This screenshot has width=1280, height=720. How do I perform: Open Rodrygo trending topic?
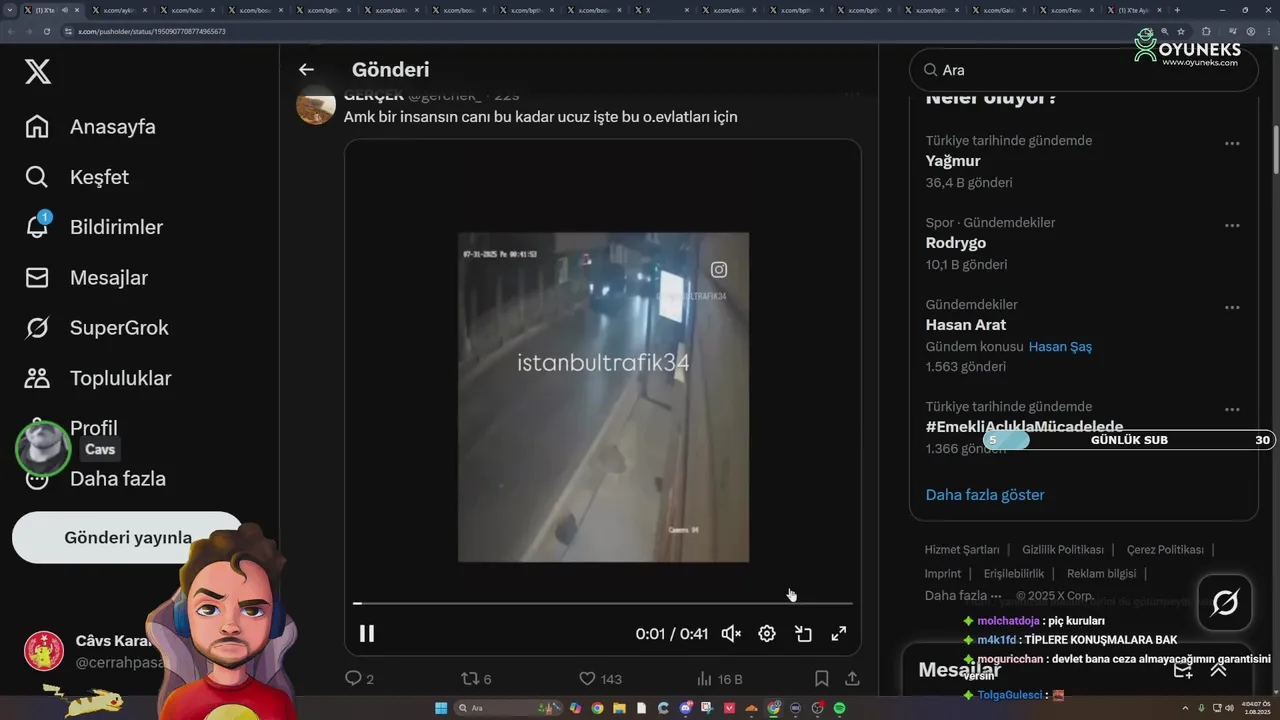coord(956,243)
